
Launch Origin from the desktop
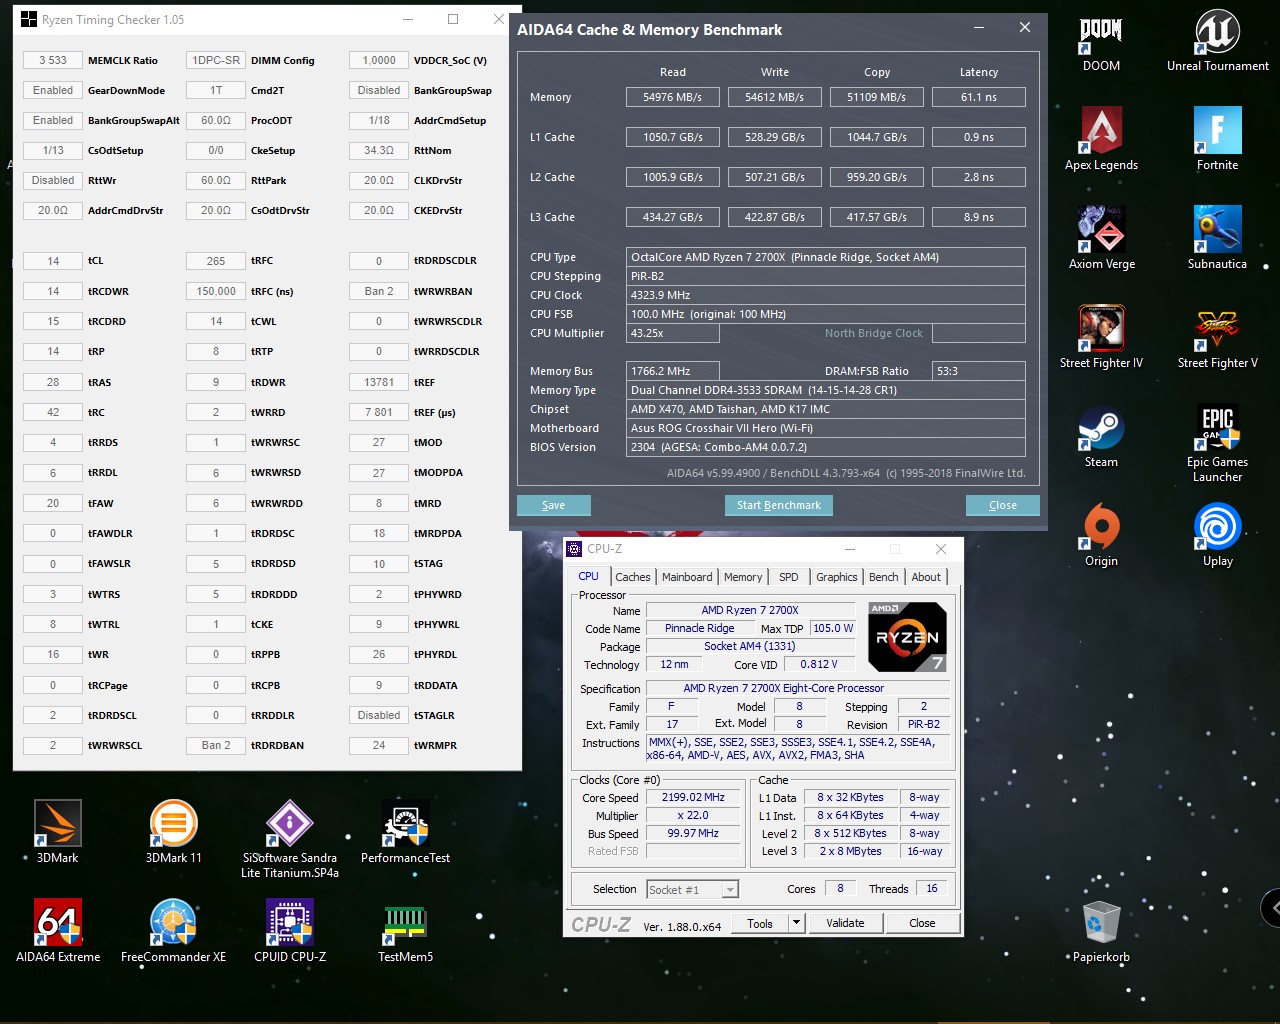pos(1101,536)
